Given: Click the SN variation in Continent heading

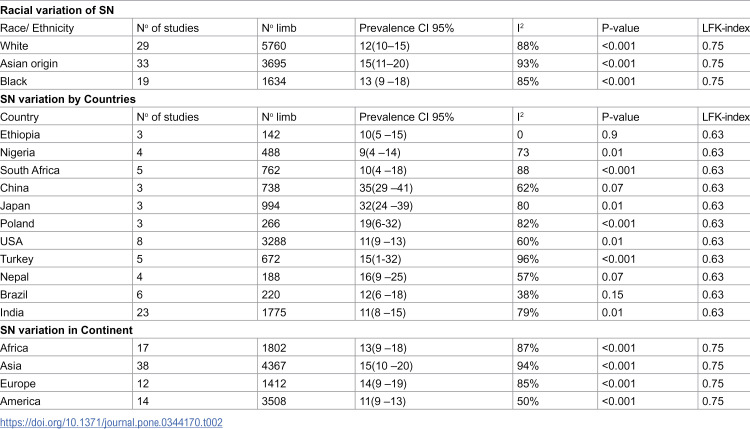Looking at the screenshot, I should coord(66,330).
